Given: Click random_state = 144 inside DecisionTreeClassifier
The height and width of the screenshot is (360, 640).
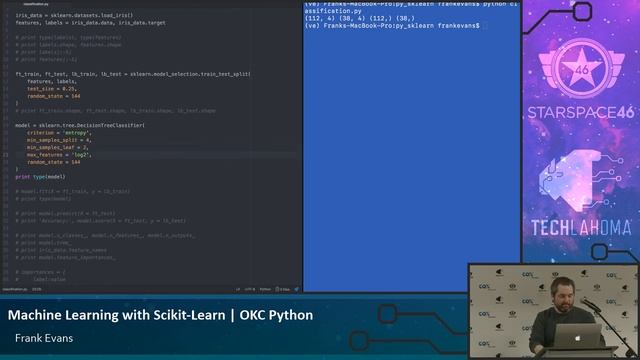Looking at the screenshot, I should click(x=54, y=162).
